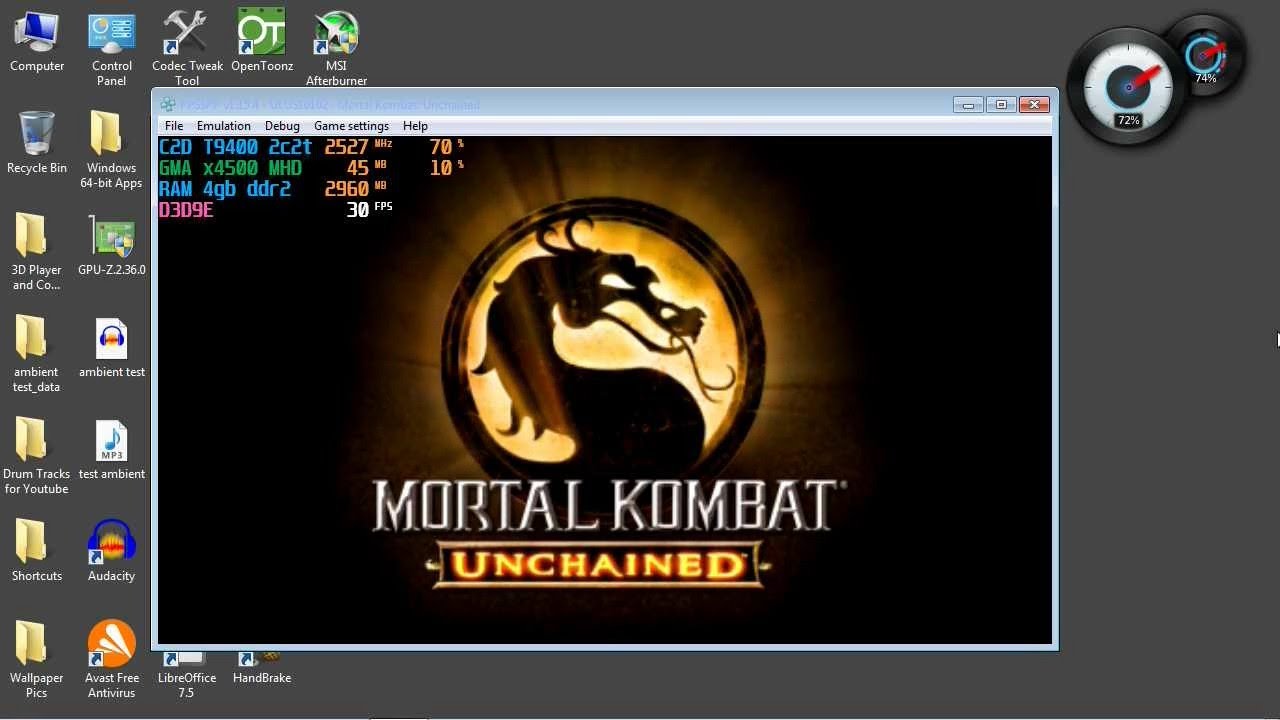Click the Mortal Kombat Unchained title logo
Image resolution: width=1280 pixels, height=720 pixels.
(x=607, y=532)
